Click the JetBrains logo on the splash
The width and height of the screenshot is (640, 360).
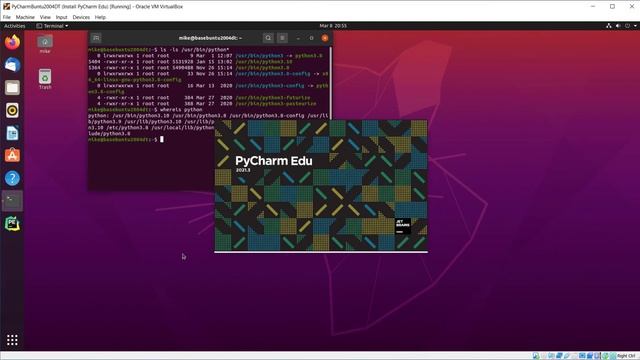tap(402, 226)
